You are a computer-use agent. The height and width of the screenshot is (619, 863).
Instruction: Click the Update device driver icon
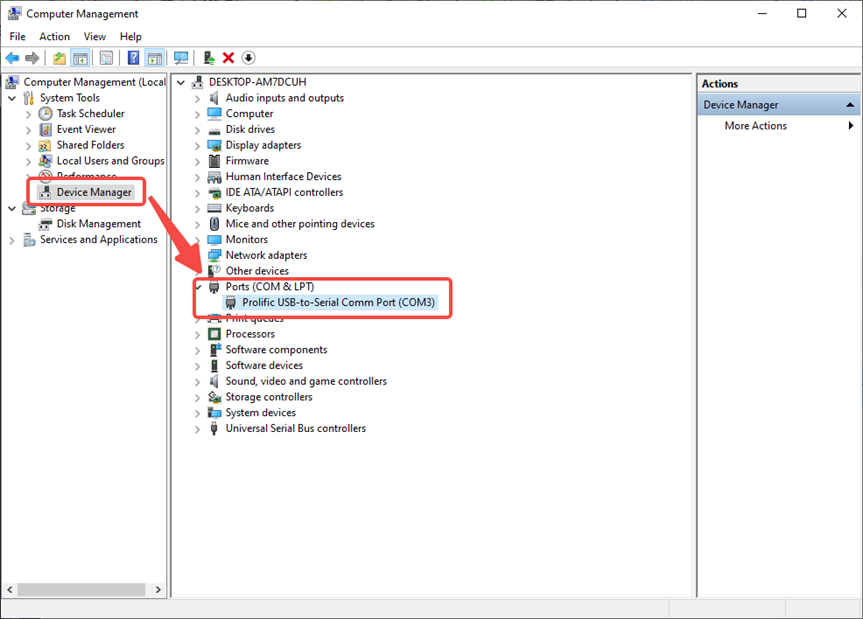(x=208, y=58)
